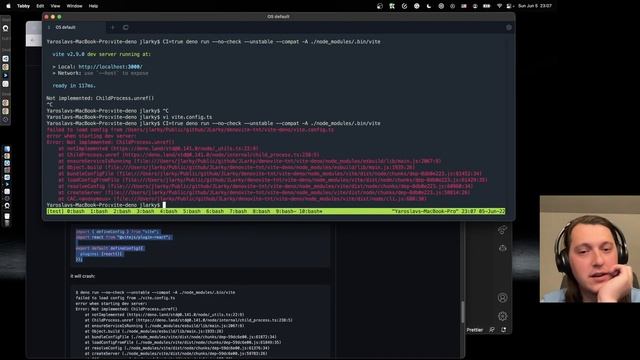Click tmux window '1:bash' in status bar
The image size is (640, 360).
point(99,211)
